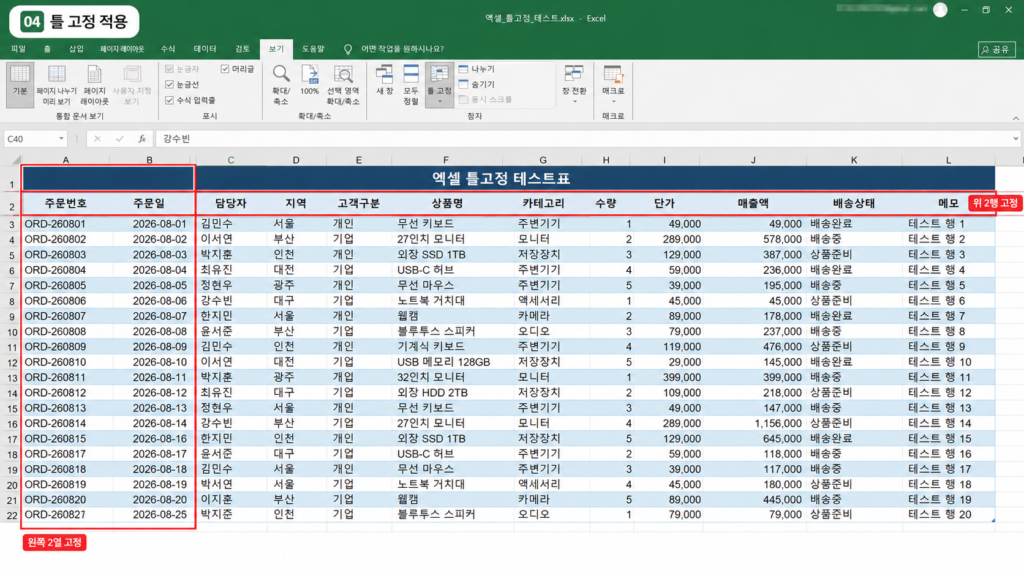The height and width of the screenshot is (576, 1024).
Task: Click the 공유 share button
Action: point(997,50)
